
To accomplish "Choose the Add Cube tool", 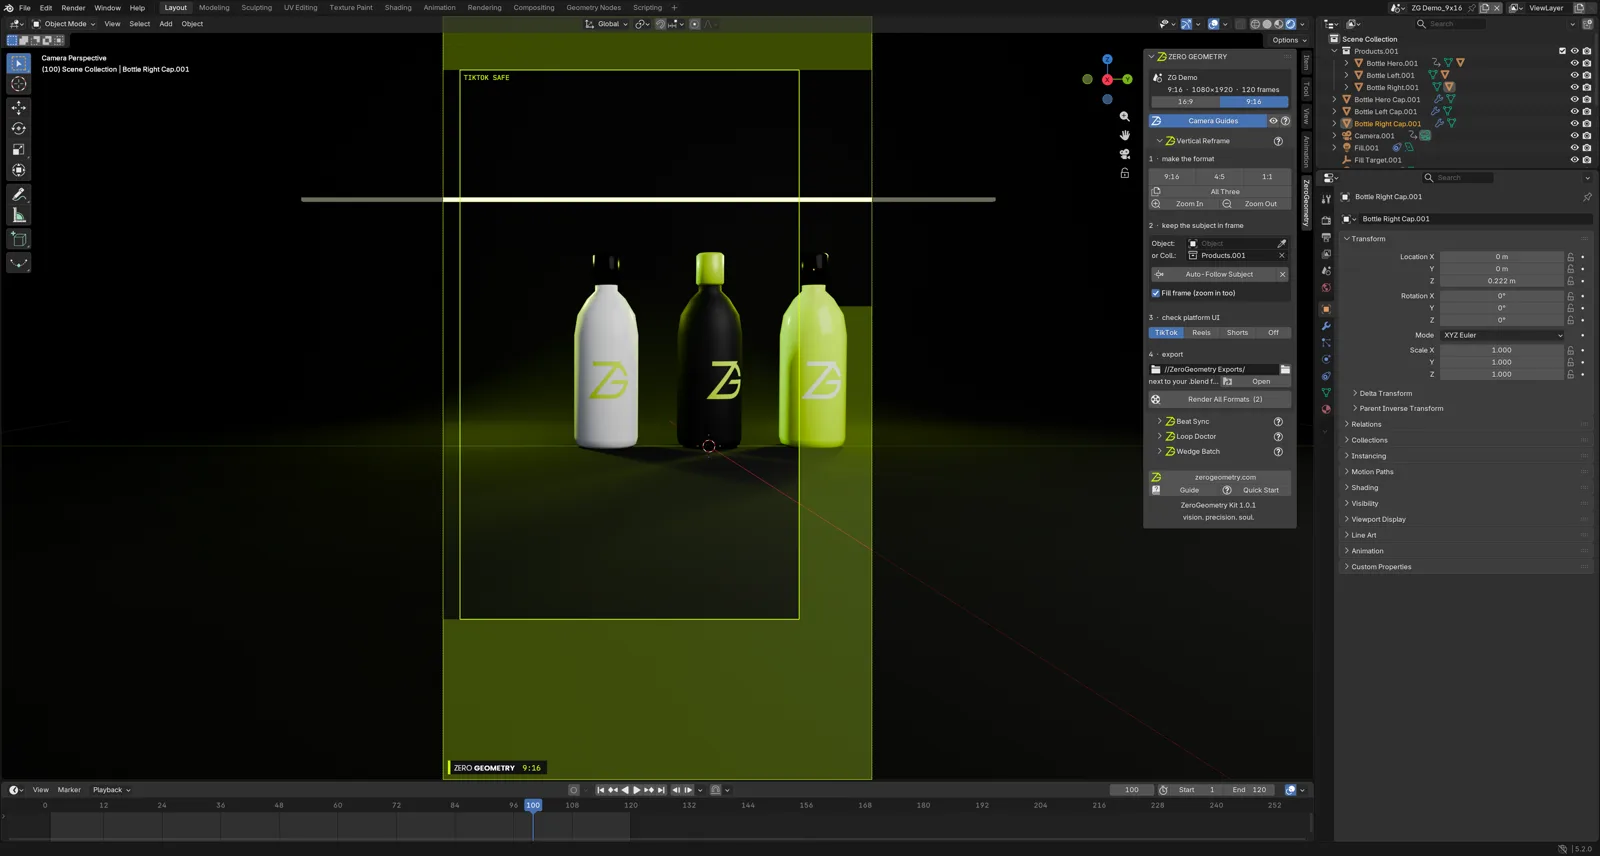I will coord(18,239).
